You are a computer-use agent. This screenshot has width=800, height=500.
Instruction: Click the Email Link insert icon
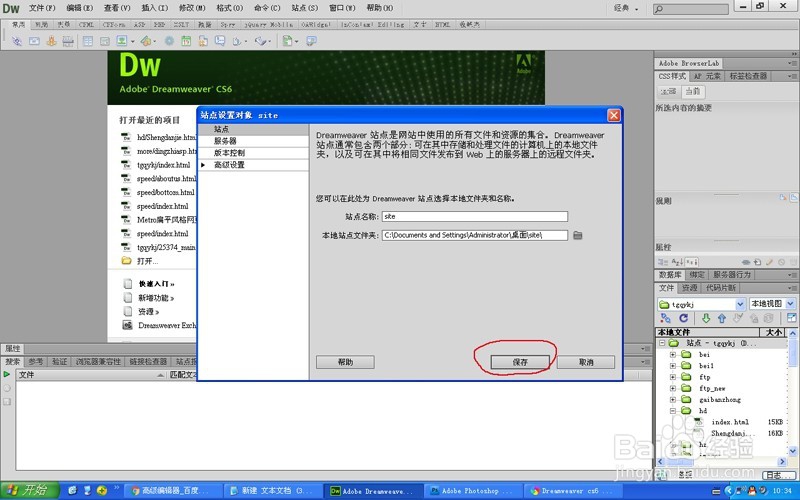[x=34, y=41]
